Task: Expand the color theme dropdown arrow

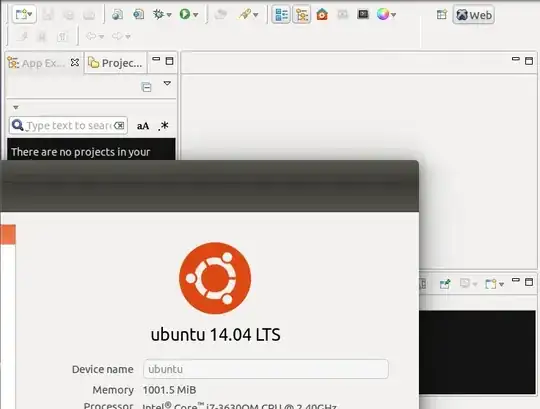Action: [393, 15]
